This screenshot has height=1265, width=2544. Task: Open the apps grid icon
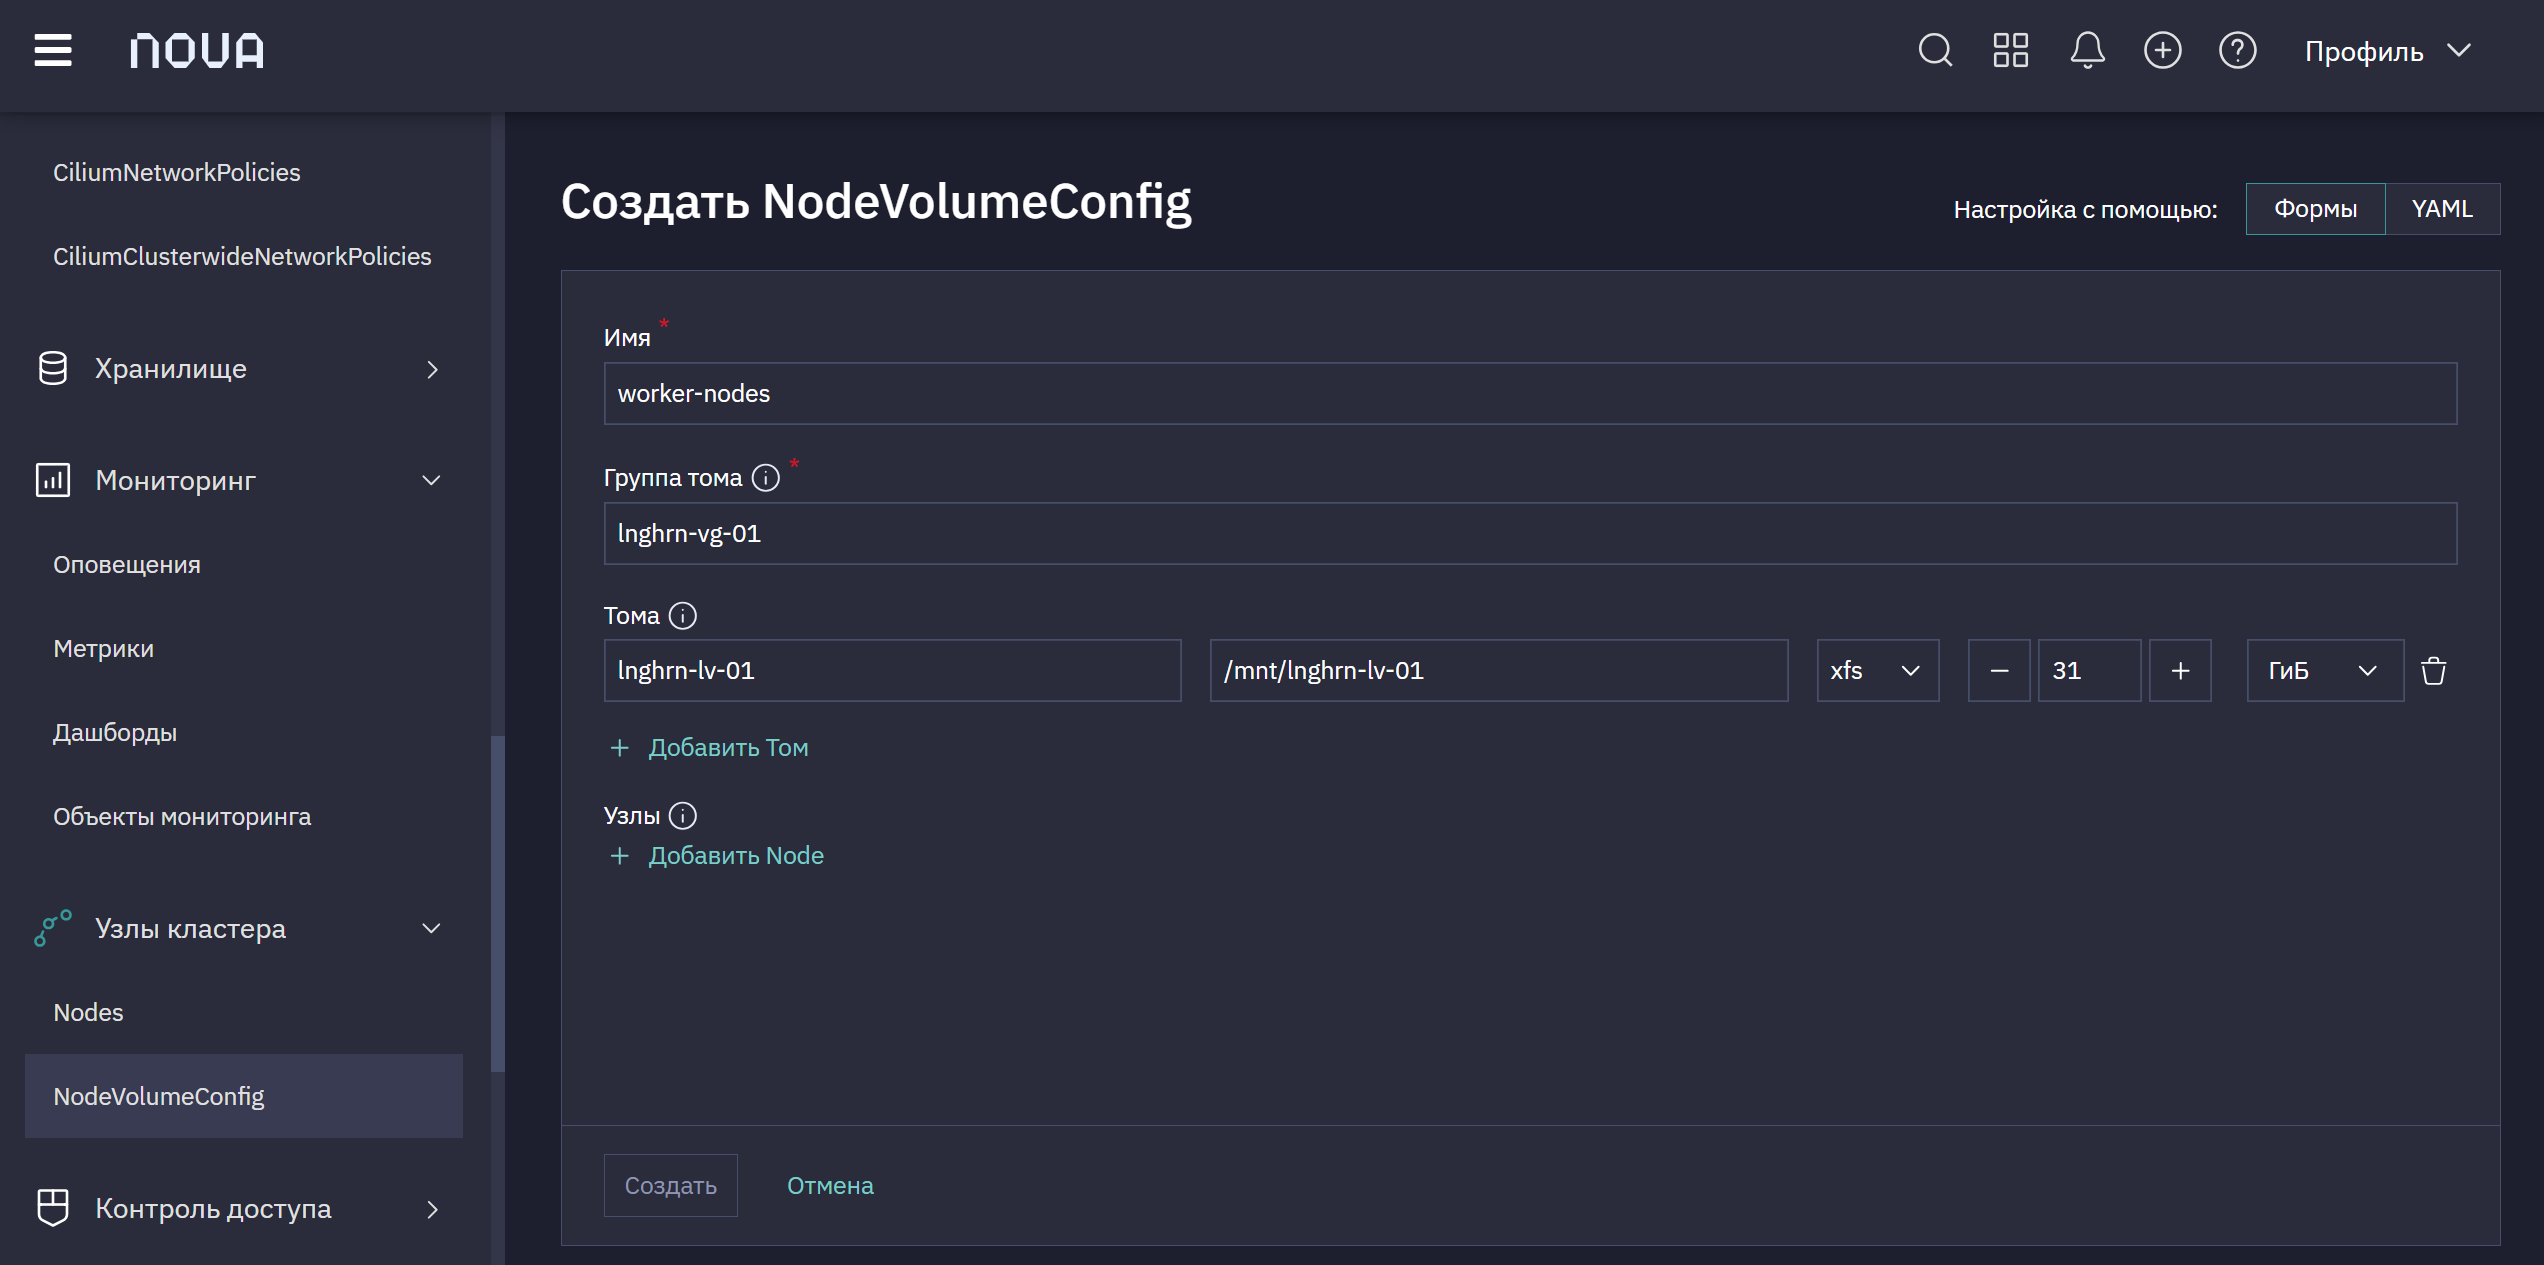(x=2010, y=50)
